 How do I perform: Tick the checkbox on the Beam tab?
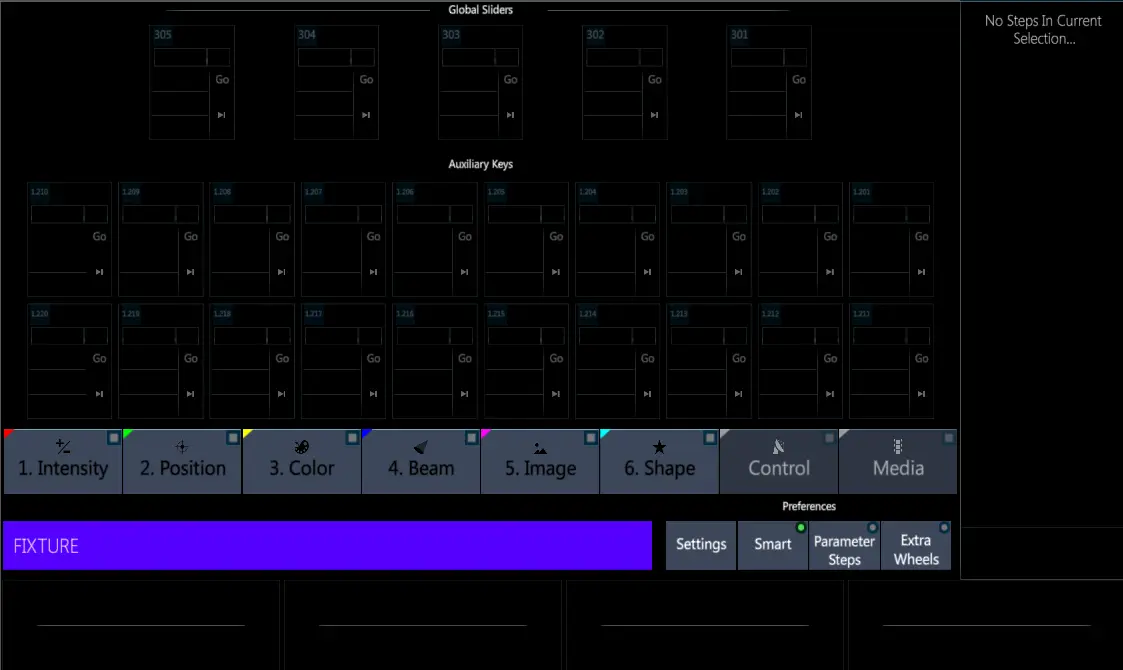click(471, 438)
